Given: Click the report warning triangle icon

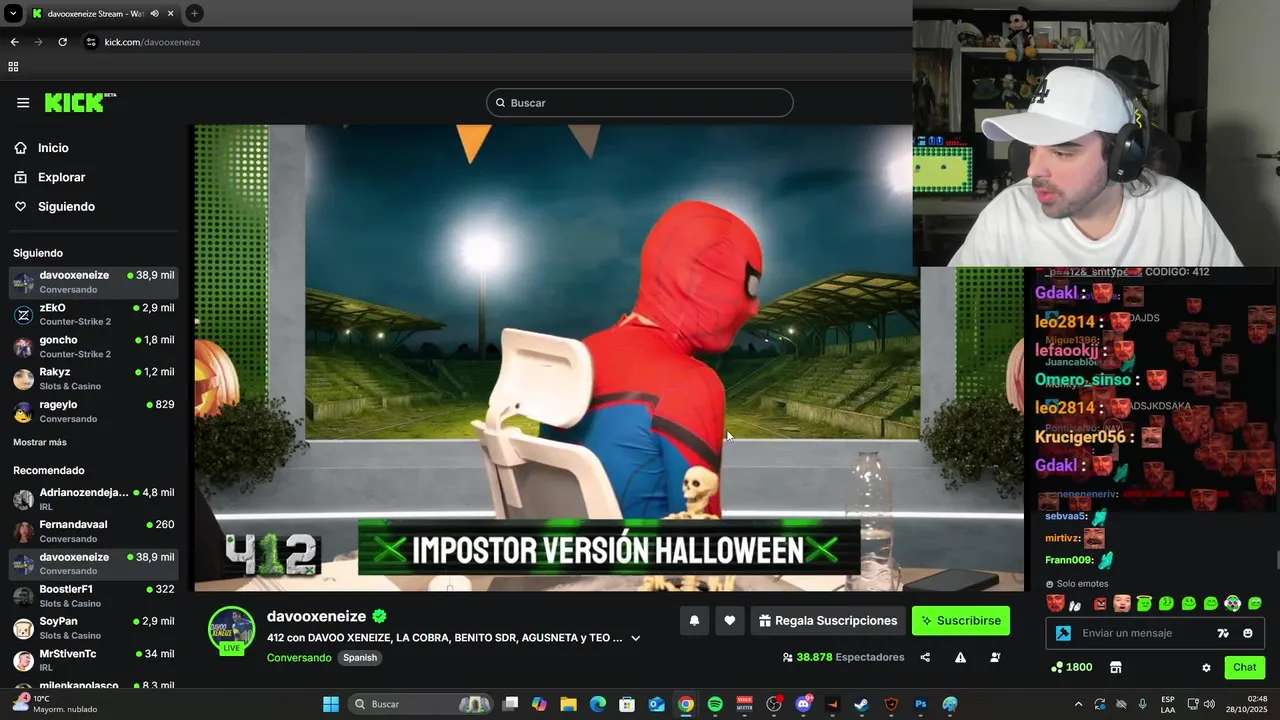Looking at the screenshot, I should (960, 657).
